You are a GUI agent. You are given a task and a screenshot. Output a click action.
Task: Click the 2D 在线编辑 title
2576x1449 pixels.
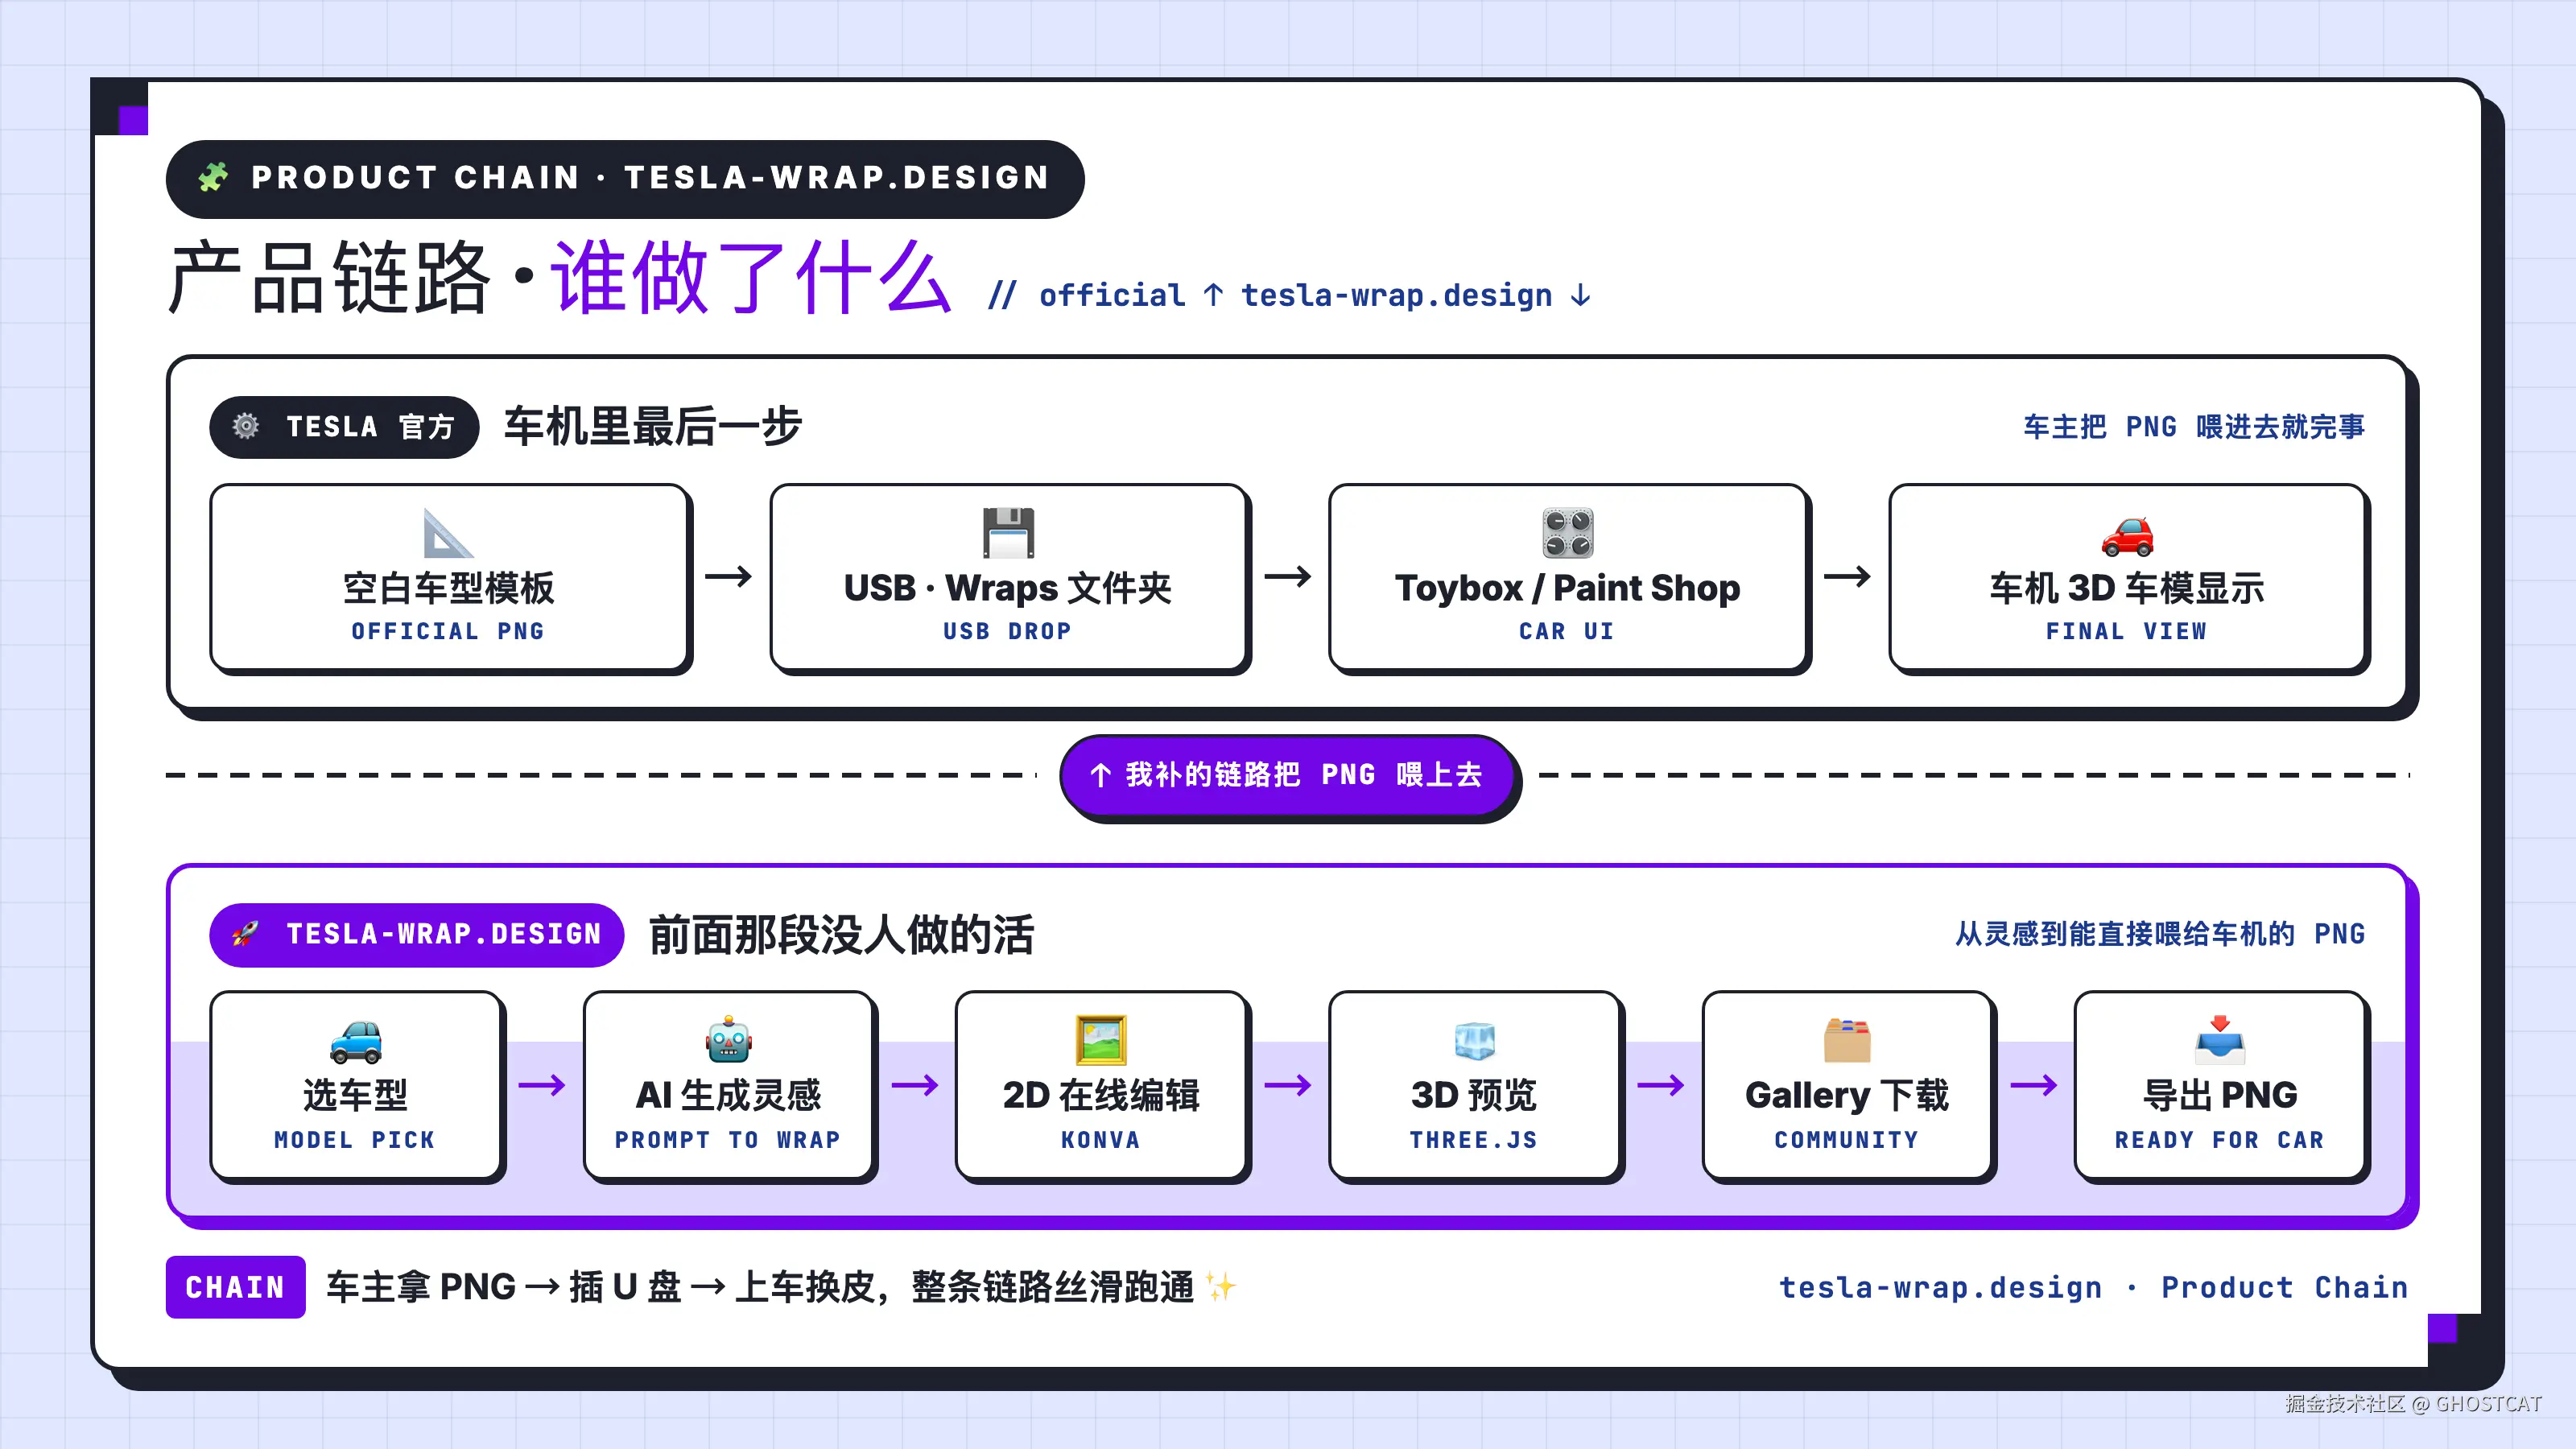click(x=1101, y=1096)
